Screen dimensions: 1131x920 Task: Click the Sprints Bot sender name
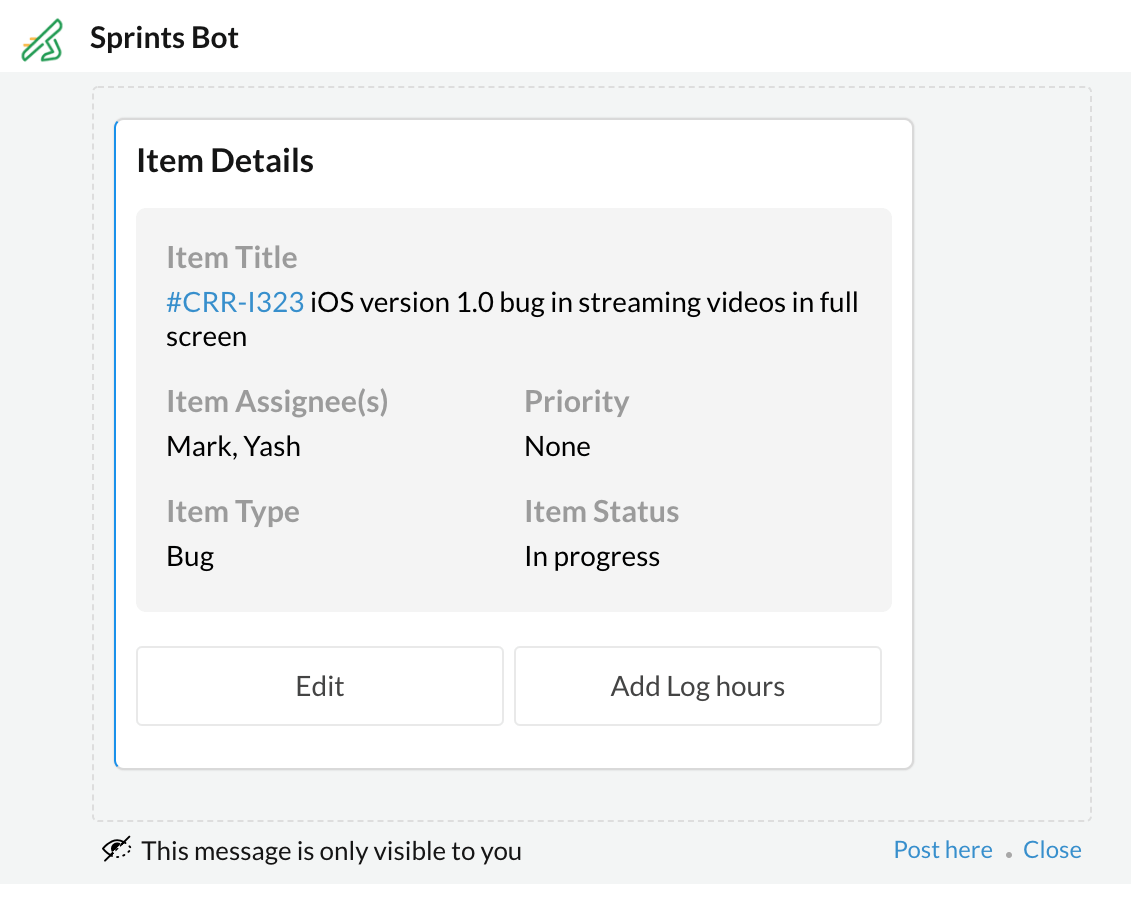[164, 39]
